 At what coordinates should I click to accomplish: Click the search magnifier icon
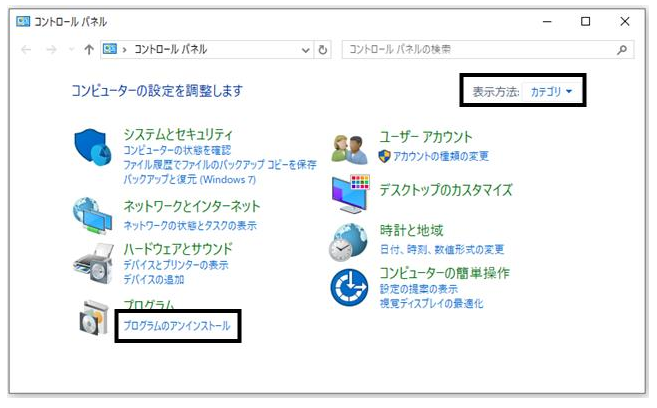coord(622,50)
